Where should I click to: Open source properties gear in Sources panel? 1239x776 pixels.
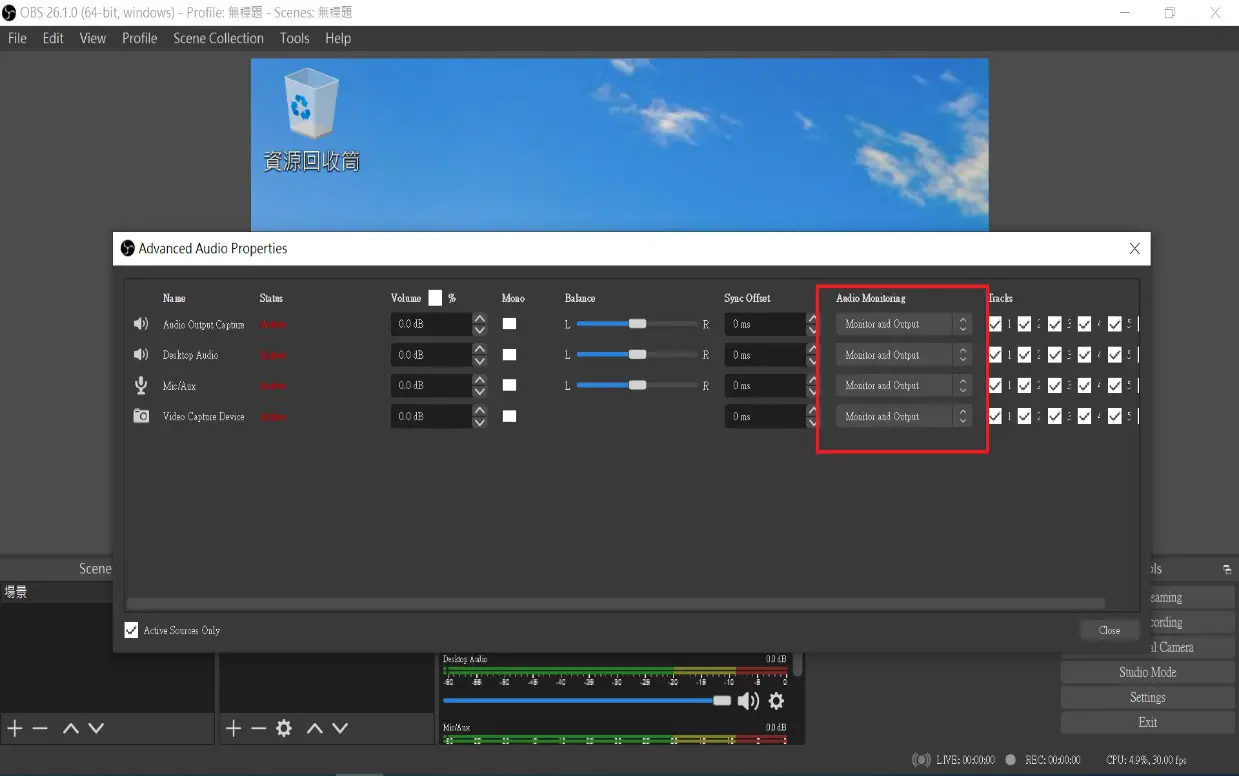pyautogui.click(x=284, y=728)
